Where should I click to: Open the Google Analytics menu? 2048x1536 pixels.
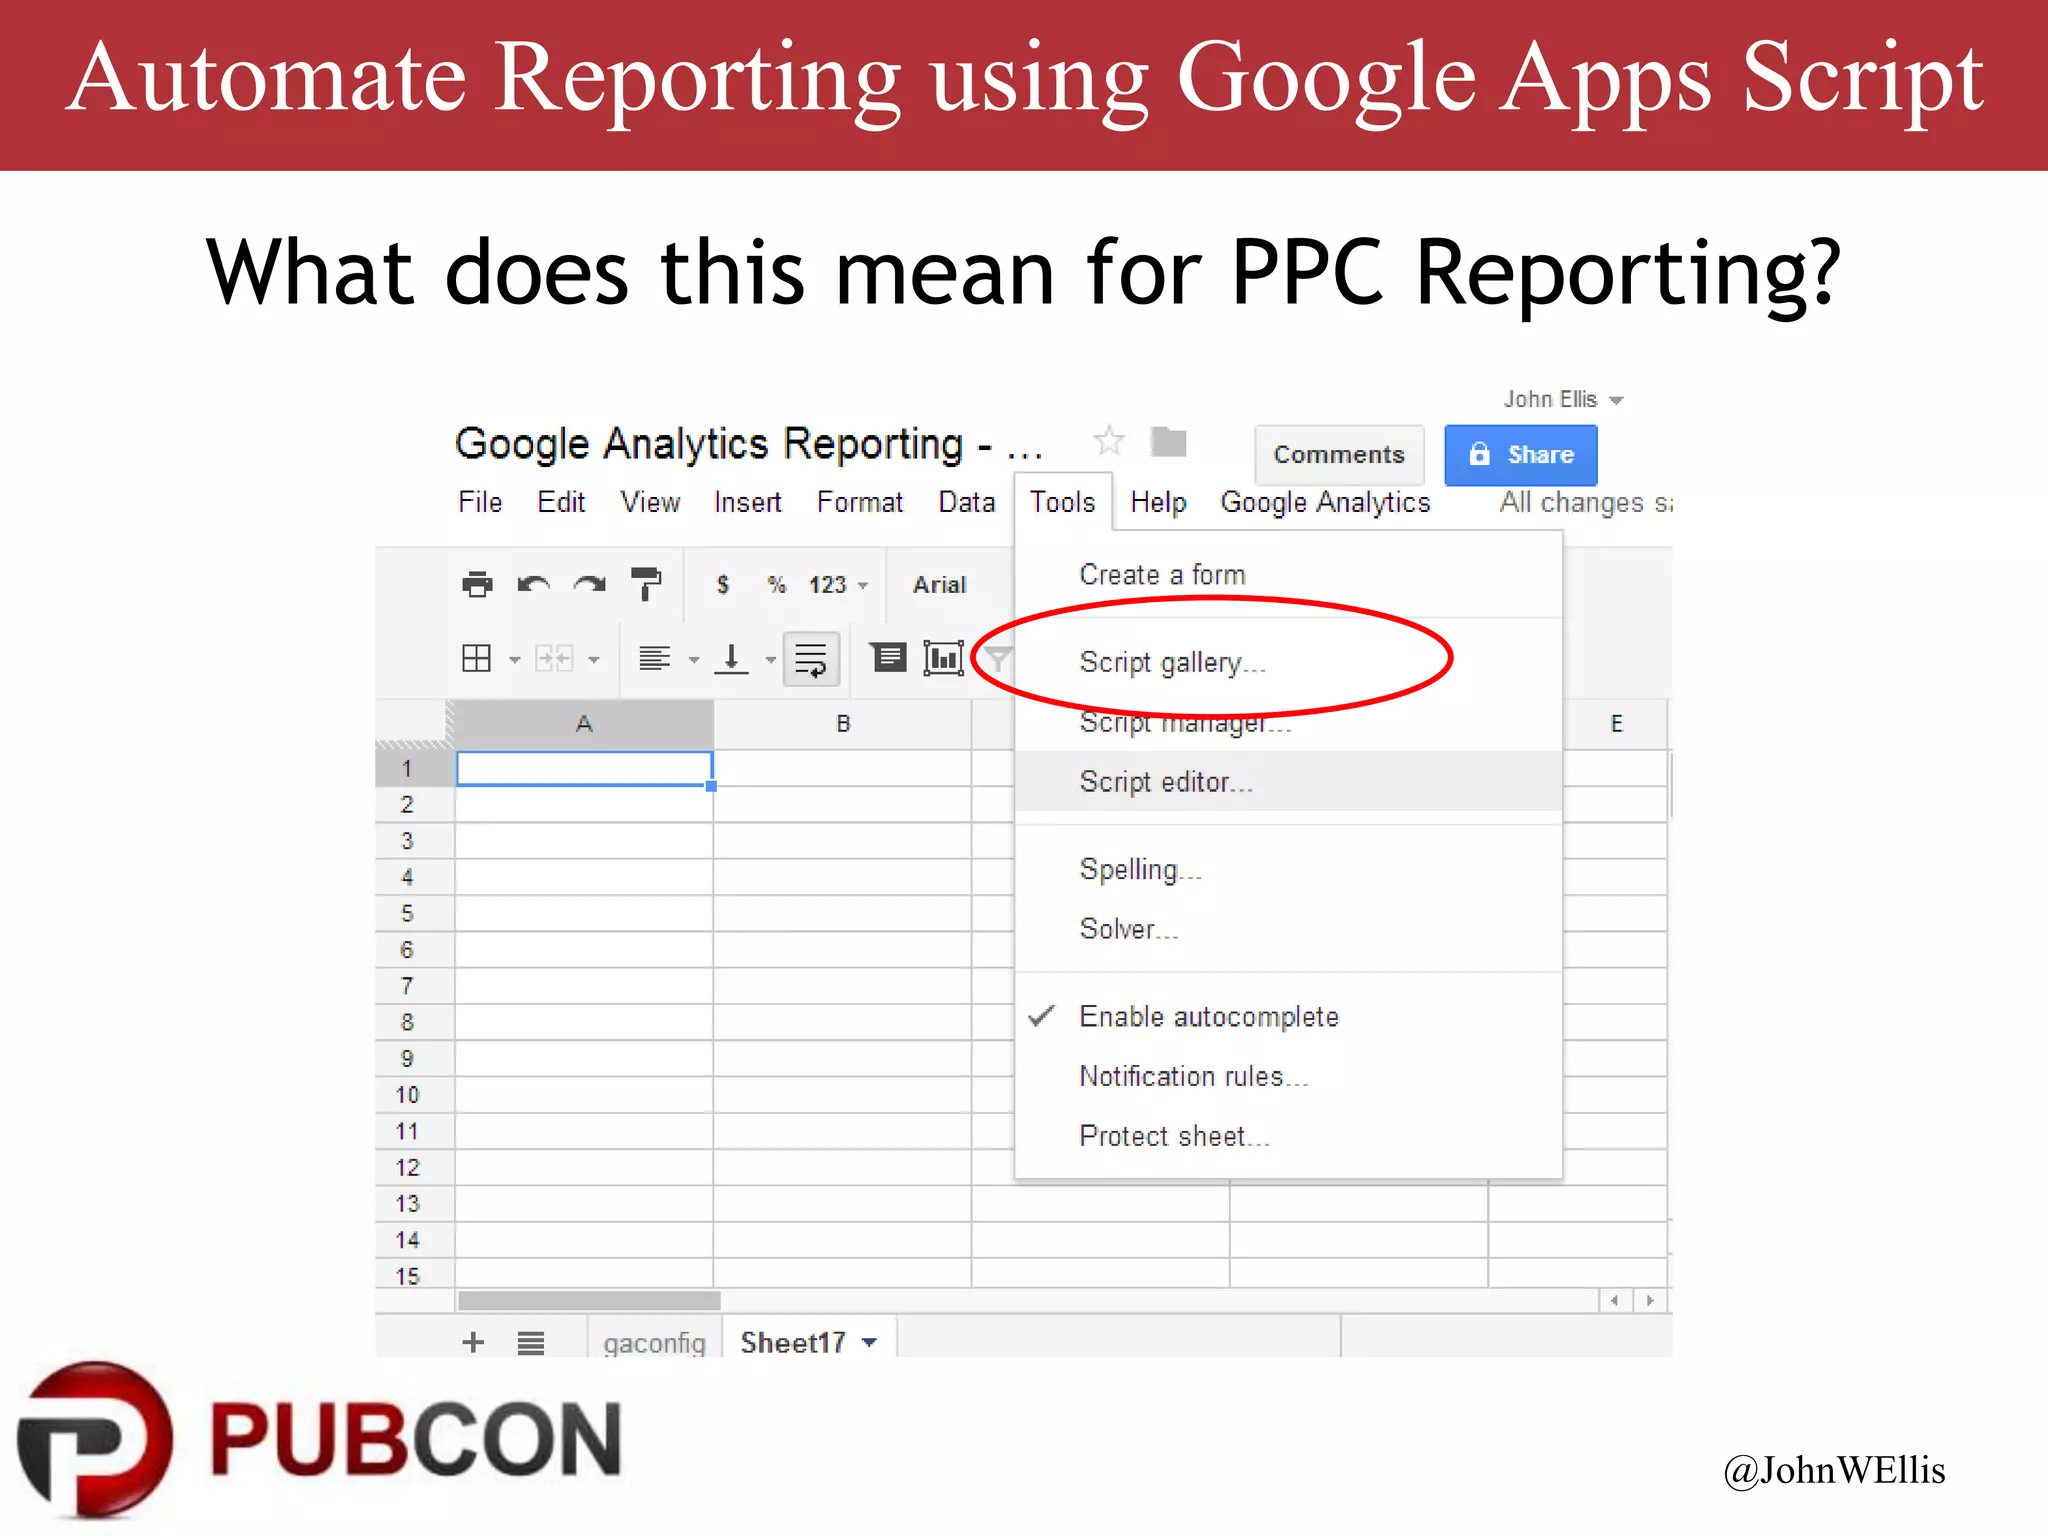coord(1325,502)
